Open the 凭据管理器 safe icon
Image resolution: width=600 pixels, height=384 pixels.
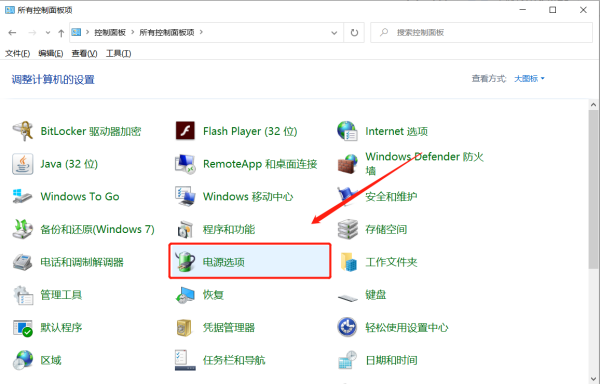185,328
